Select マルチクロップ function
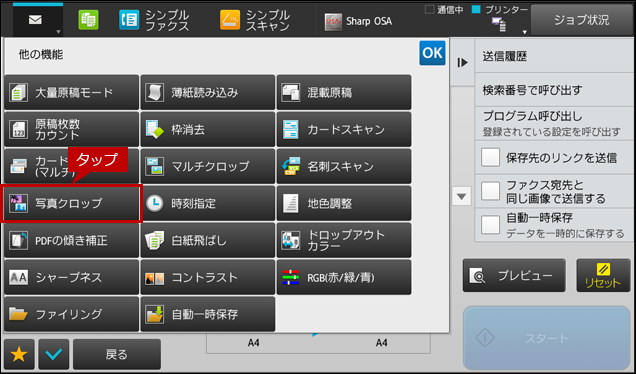This screenshot has width=636, height=374. tap(208, 166)
